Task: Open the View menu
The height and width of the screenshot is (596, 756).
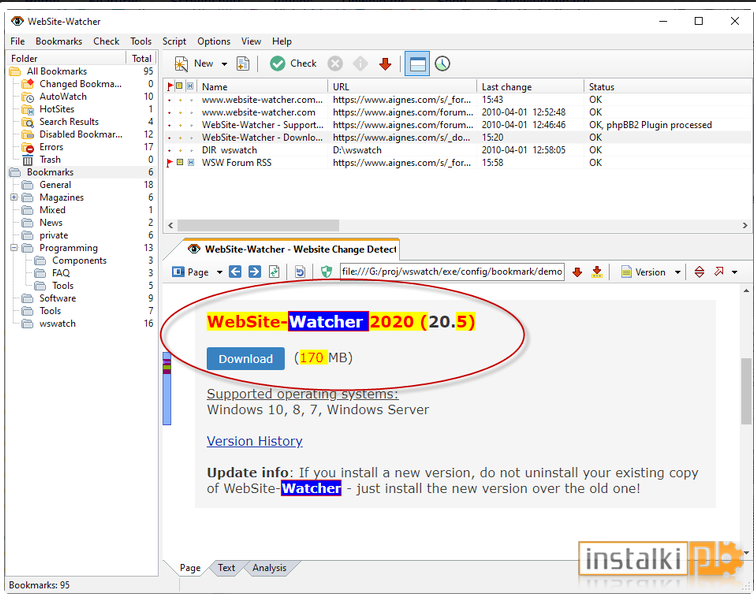Action: point(251,41)
